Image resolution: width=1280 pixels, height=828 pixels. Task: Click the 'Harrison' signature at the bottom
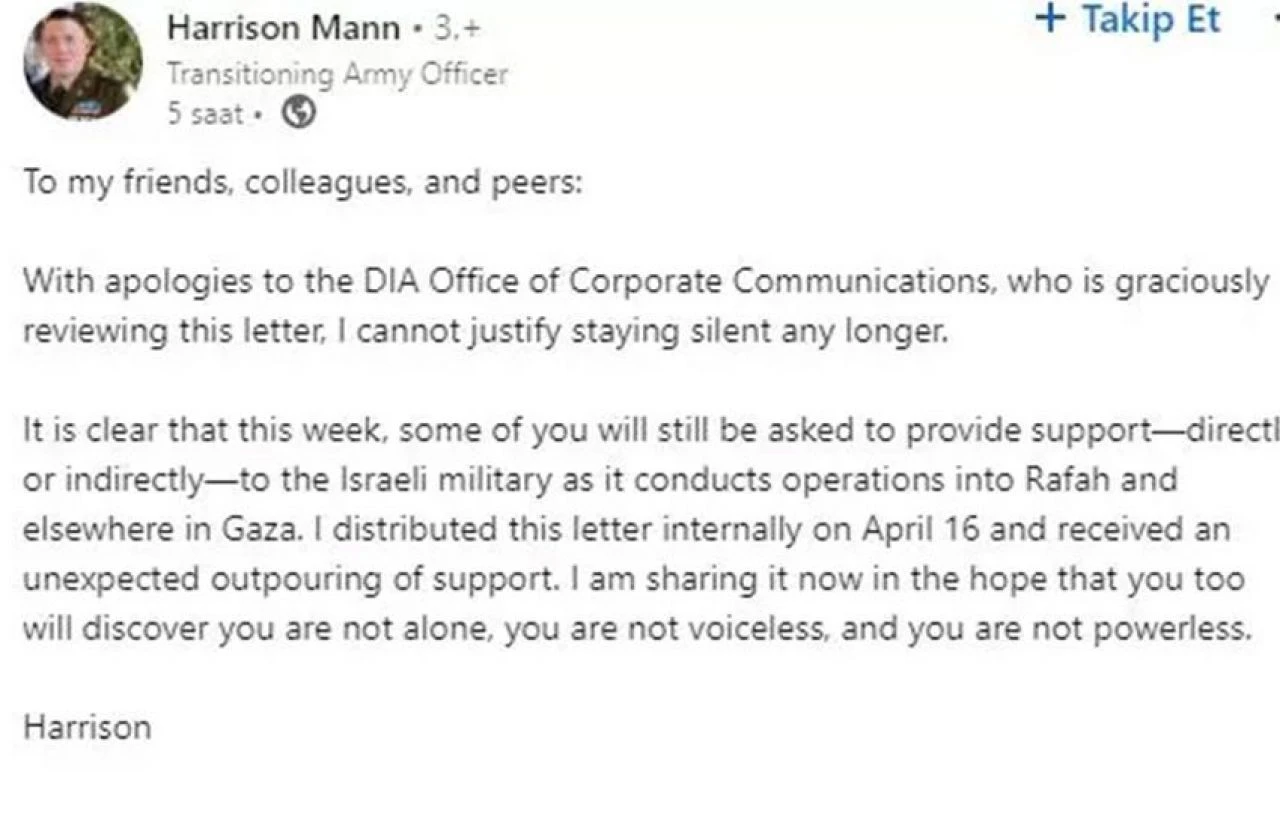pyautogui.click(x=87, y=727)
